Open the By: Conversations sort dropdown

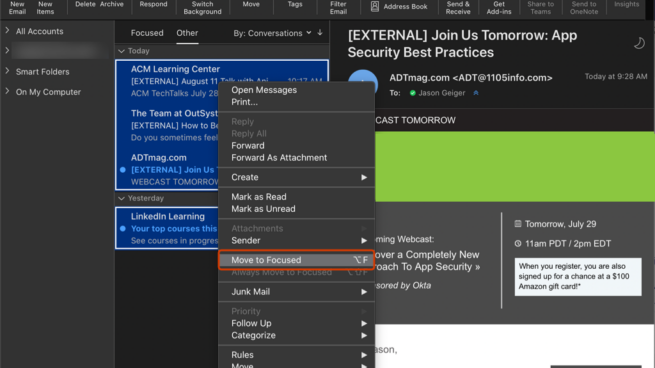pyautogui.click(x=272, y=33)
